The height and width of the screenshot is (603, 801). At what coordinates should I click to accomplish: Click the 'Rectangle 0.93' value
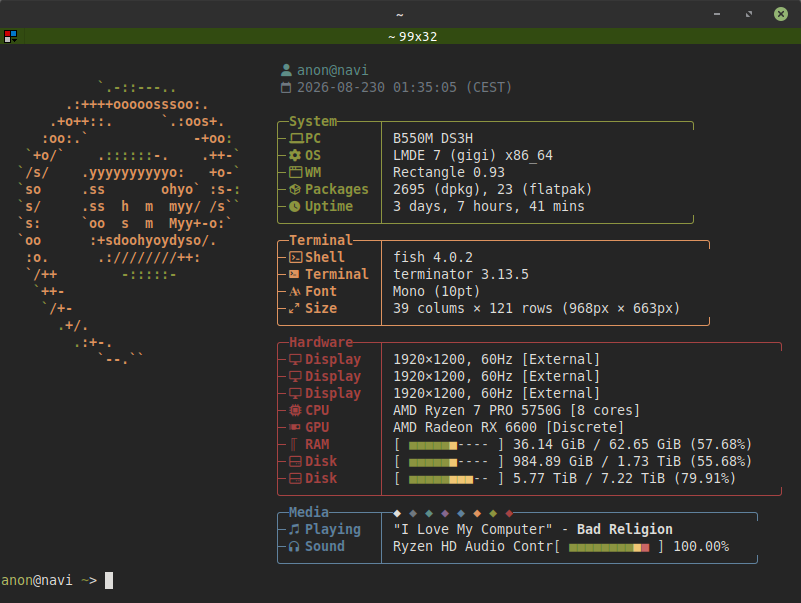tap(449, 172)
